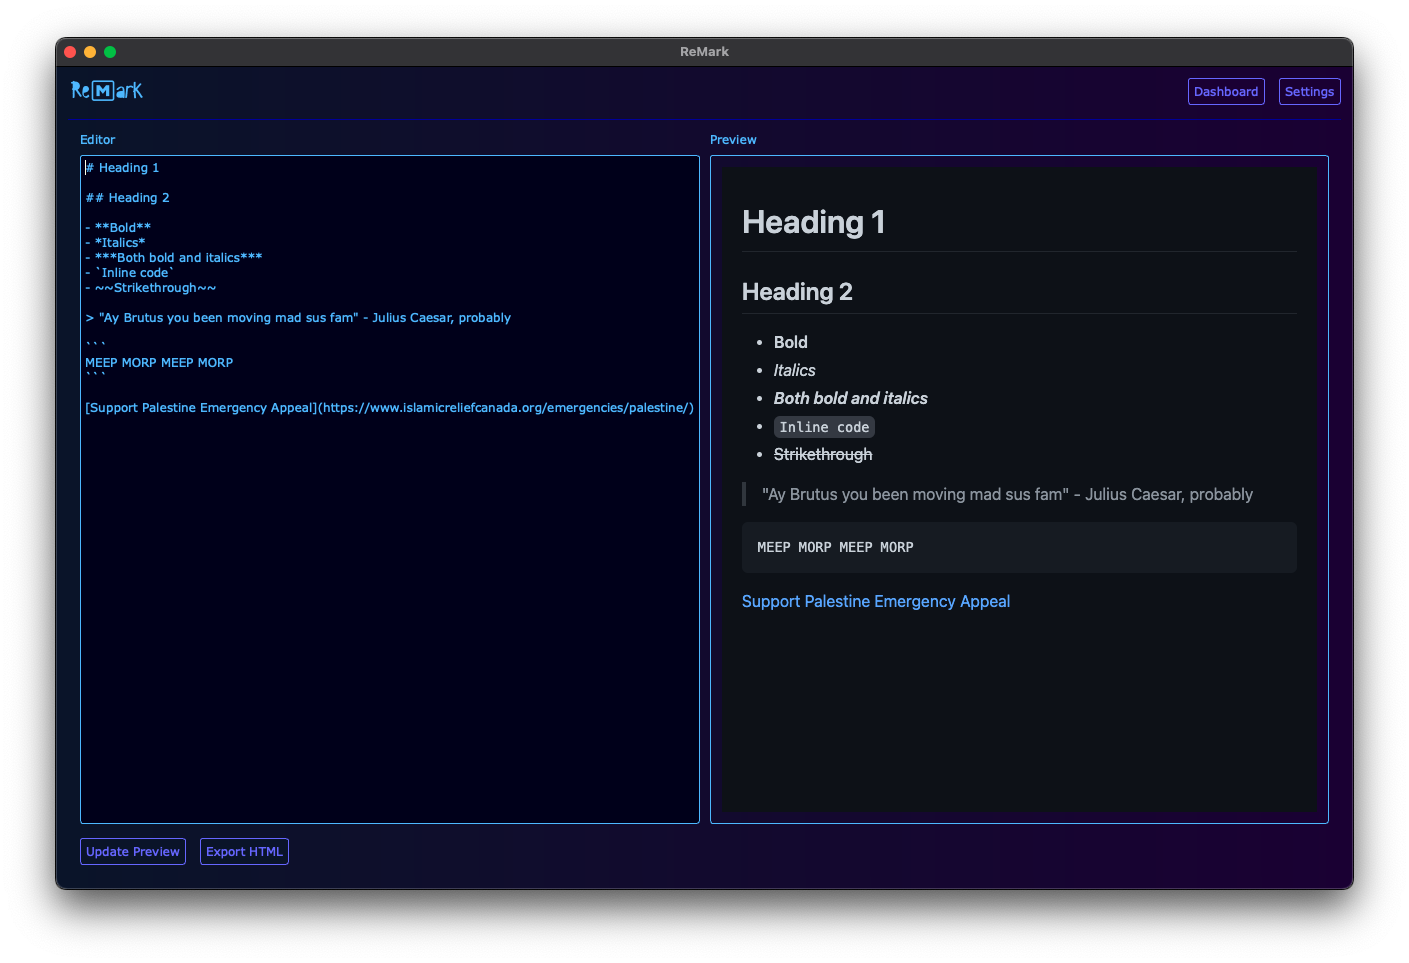Click the '~~Strikethrough~~' editor line
The image size is (1409, 963).
click(x=151, y=288)
